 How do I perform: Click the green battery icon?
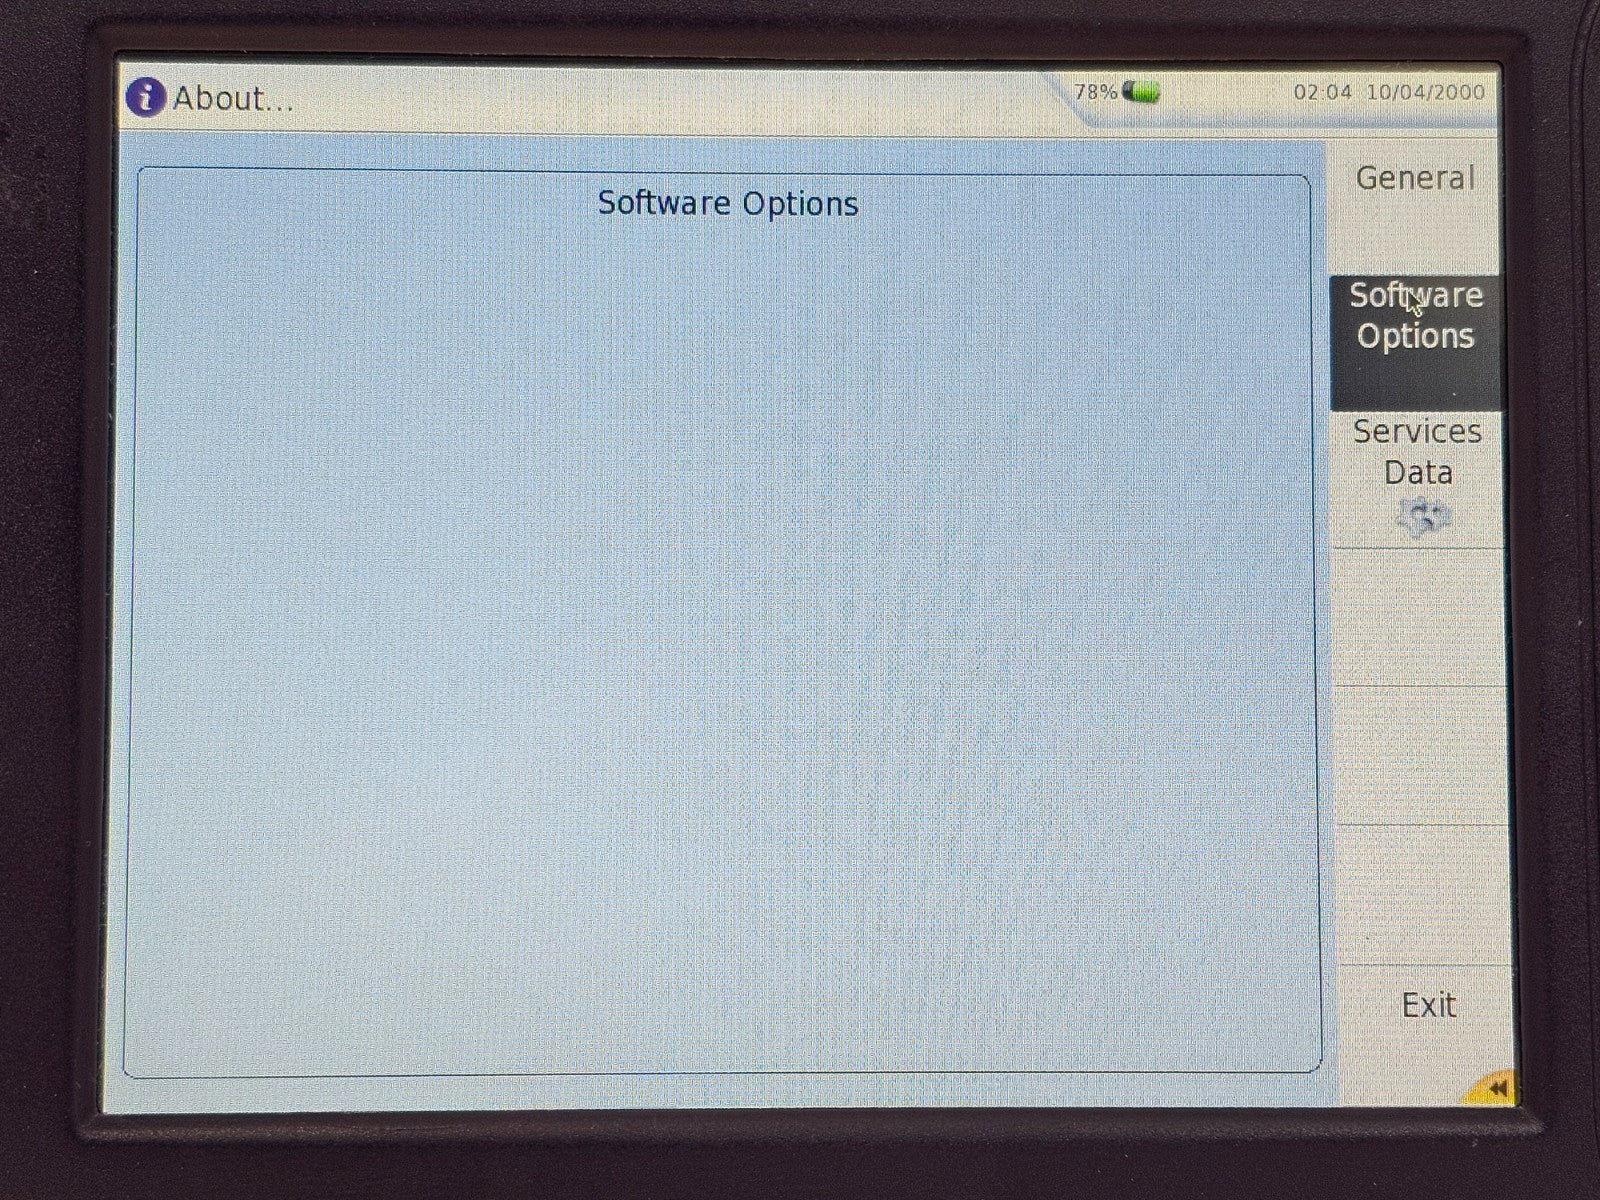1141,92
